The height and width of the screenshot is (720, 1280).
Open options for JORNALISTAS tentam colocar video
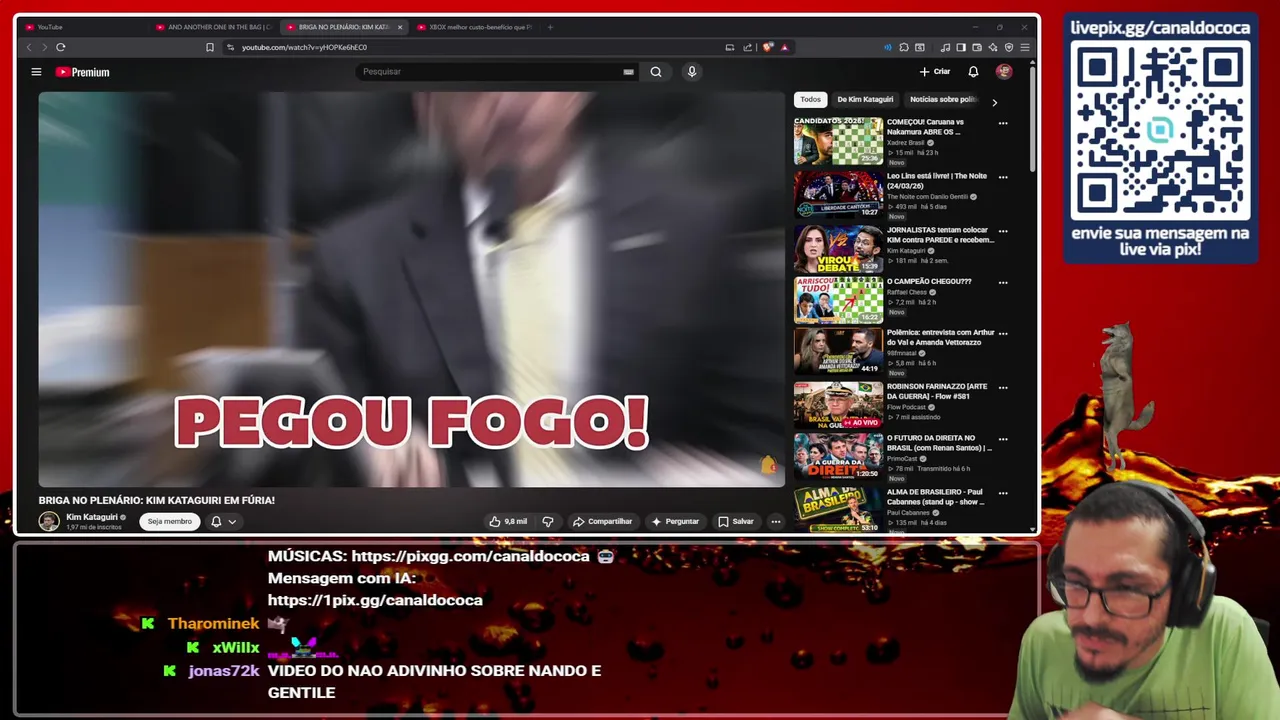[x=1003, y=231]
